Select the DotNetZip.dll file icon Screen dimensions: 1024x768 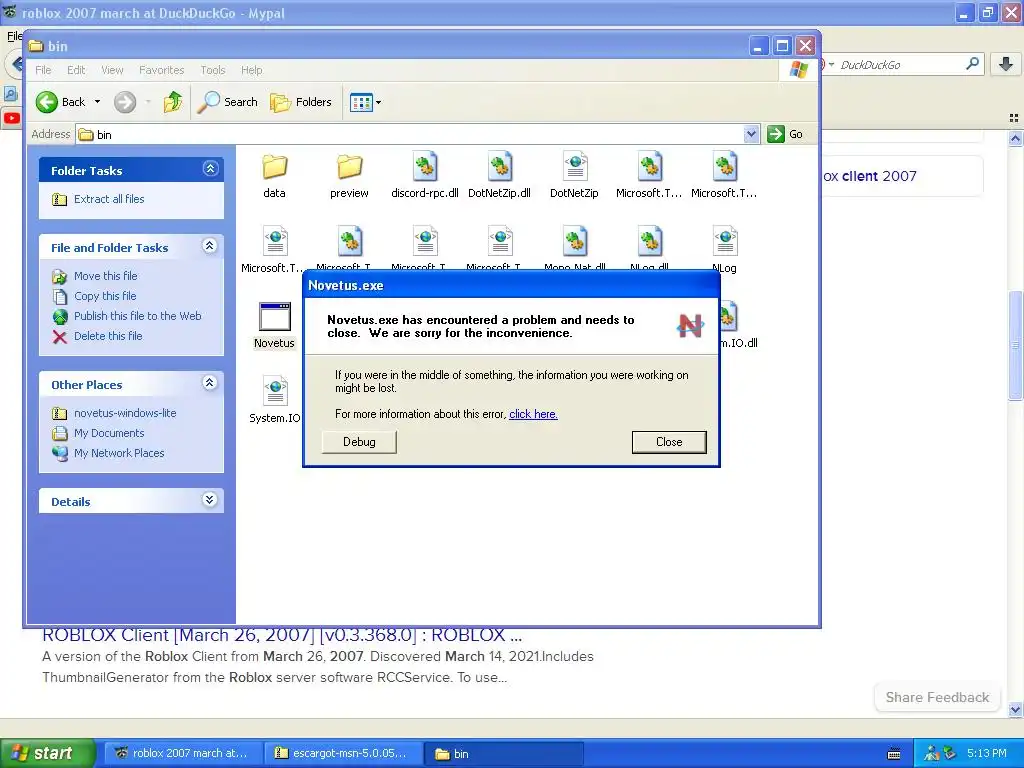500,167
